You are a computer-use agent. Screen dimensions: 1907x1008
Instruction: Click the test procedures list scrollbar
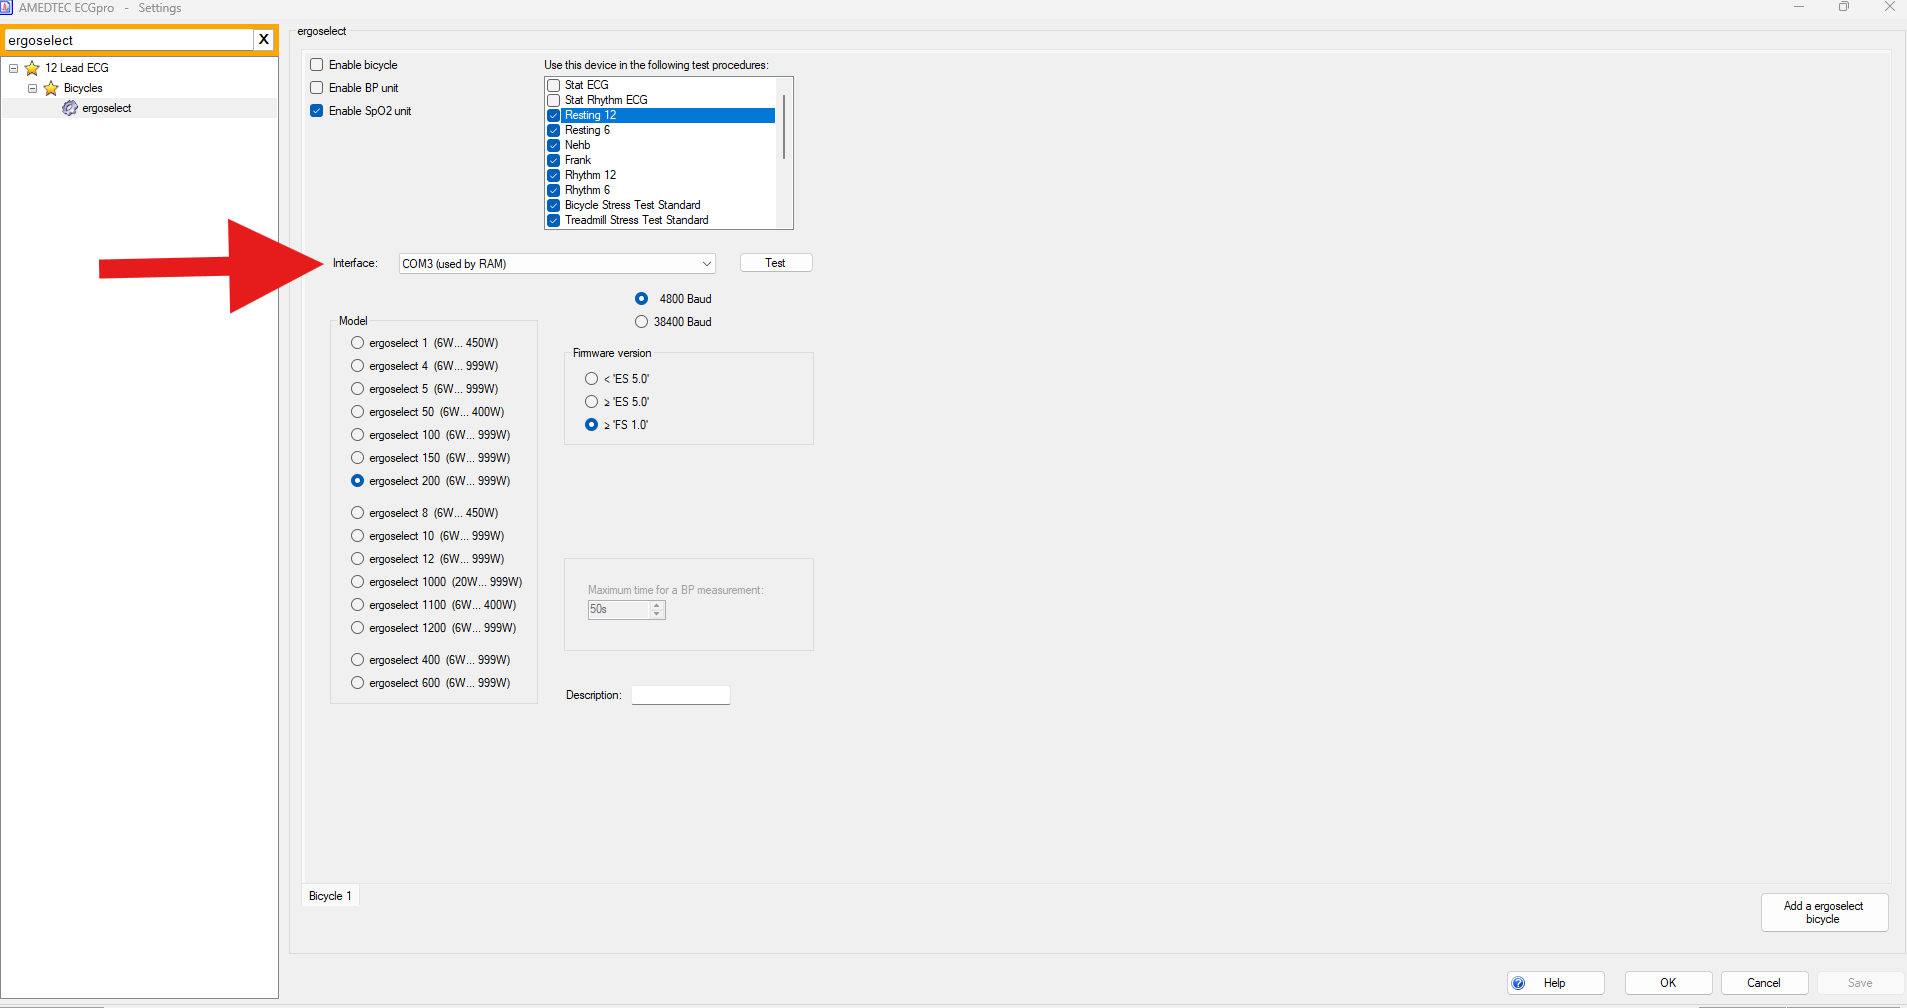[784, 127]
